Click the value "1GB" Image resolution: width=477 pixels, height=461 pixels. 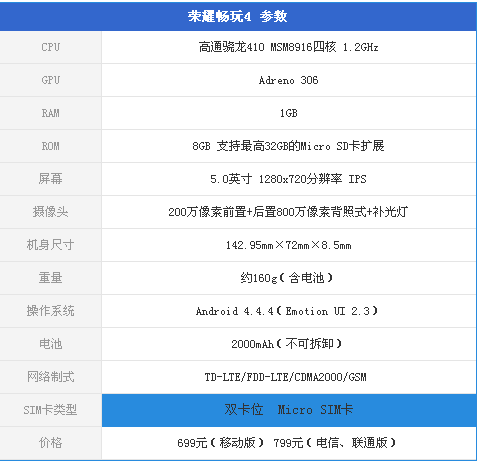pos(289,113)
